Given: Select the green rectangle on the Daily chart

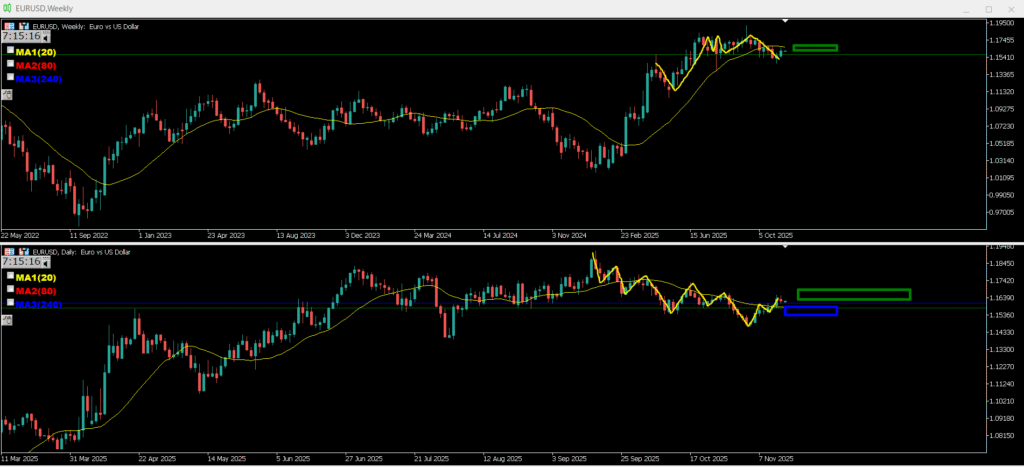Looking at the screenshot, I should click(853, 294).
